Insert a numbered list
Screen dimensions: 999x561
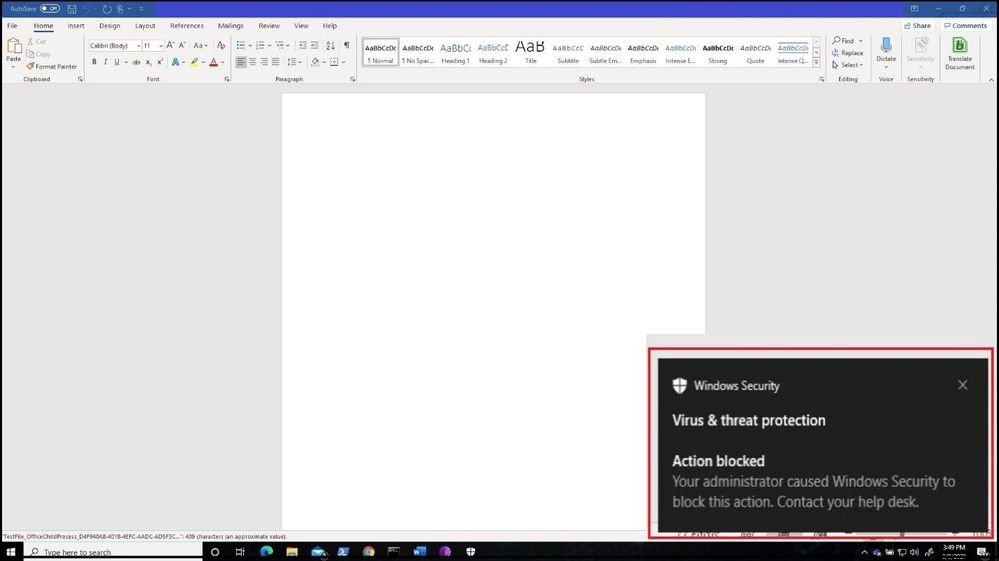pos(260,45)
